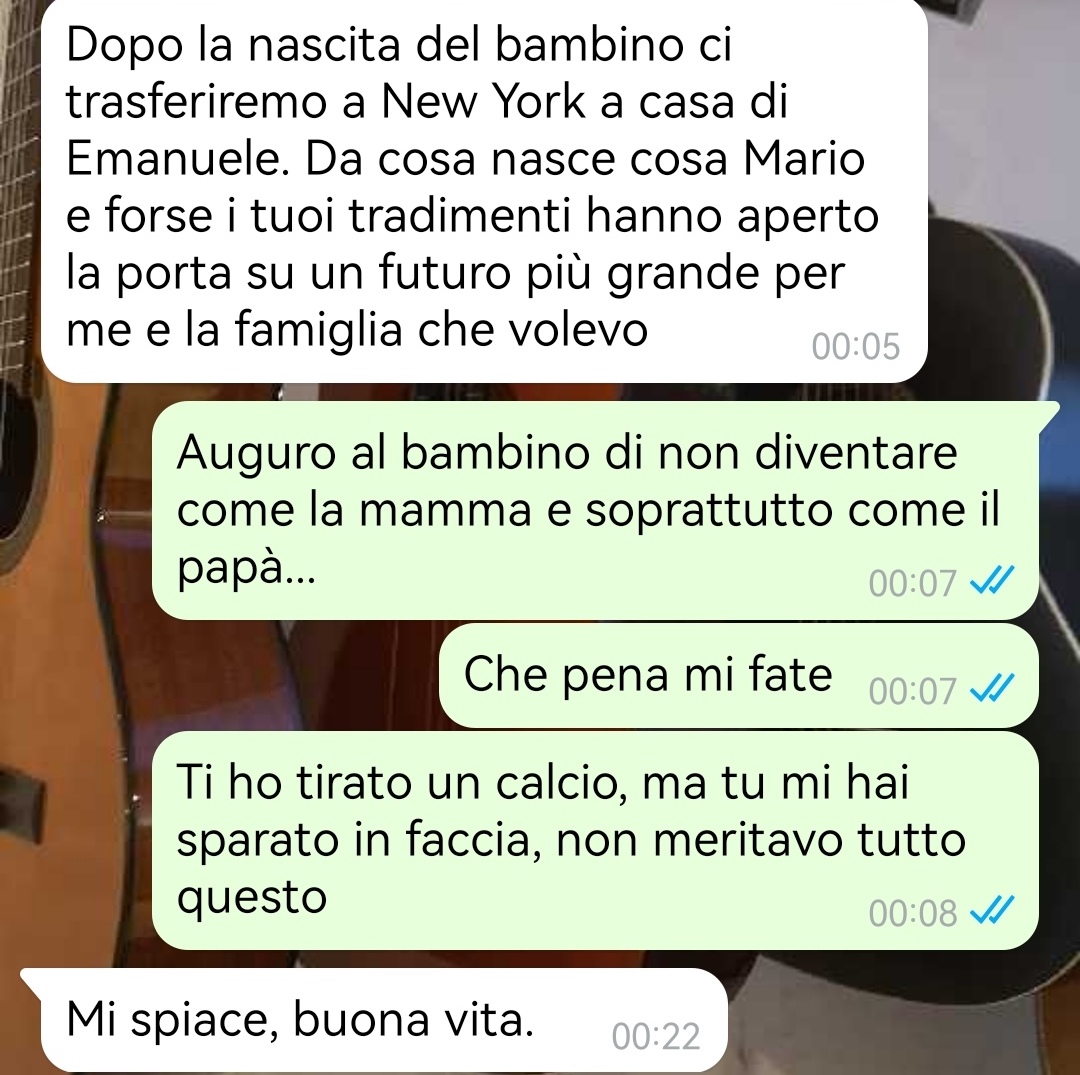Viewport: 1080px width, 1075px height.
Task: Tap the word 'questo' in sent message
Action: (251, 899)
